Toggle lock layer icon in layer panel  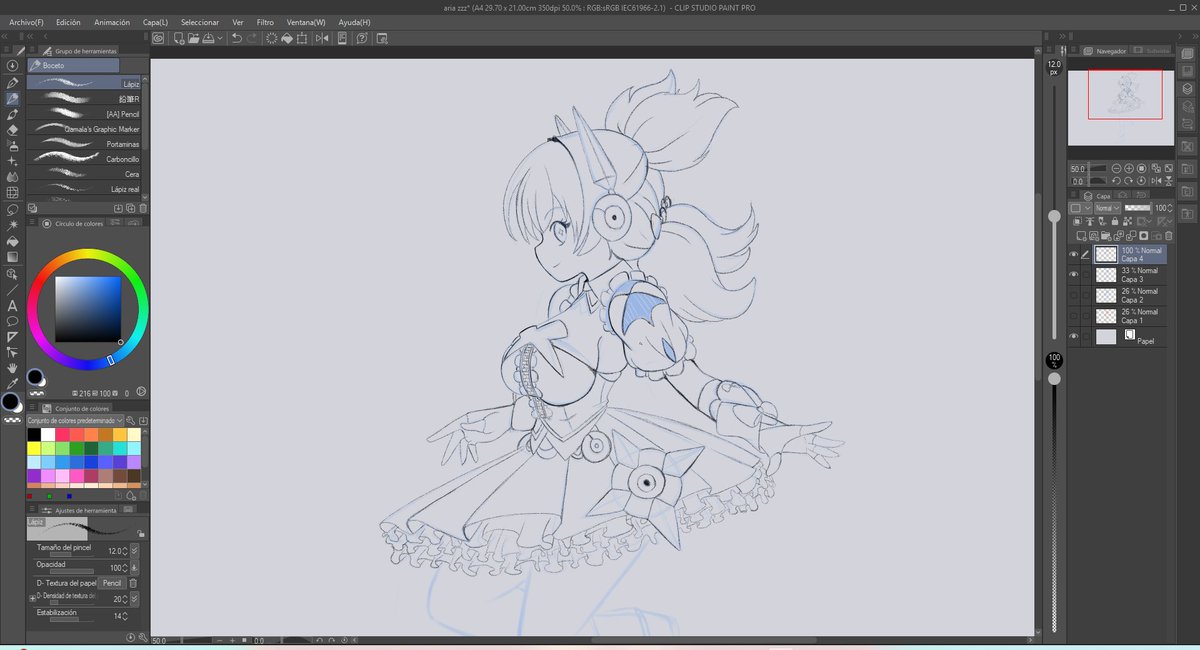pos(1115,221)
